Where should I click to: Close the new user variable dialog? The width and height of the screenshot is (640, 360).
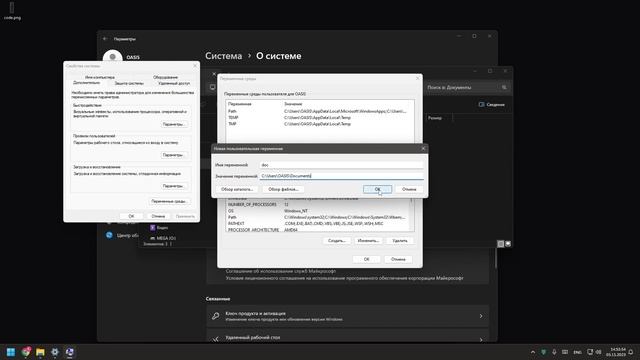(423, 148)
